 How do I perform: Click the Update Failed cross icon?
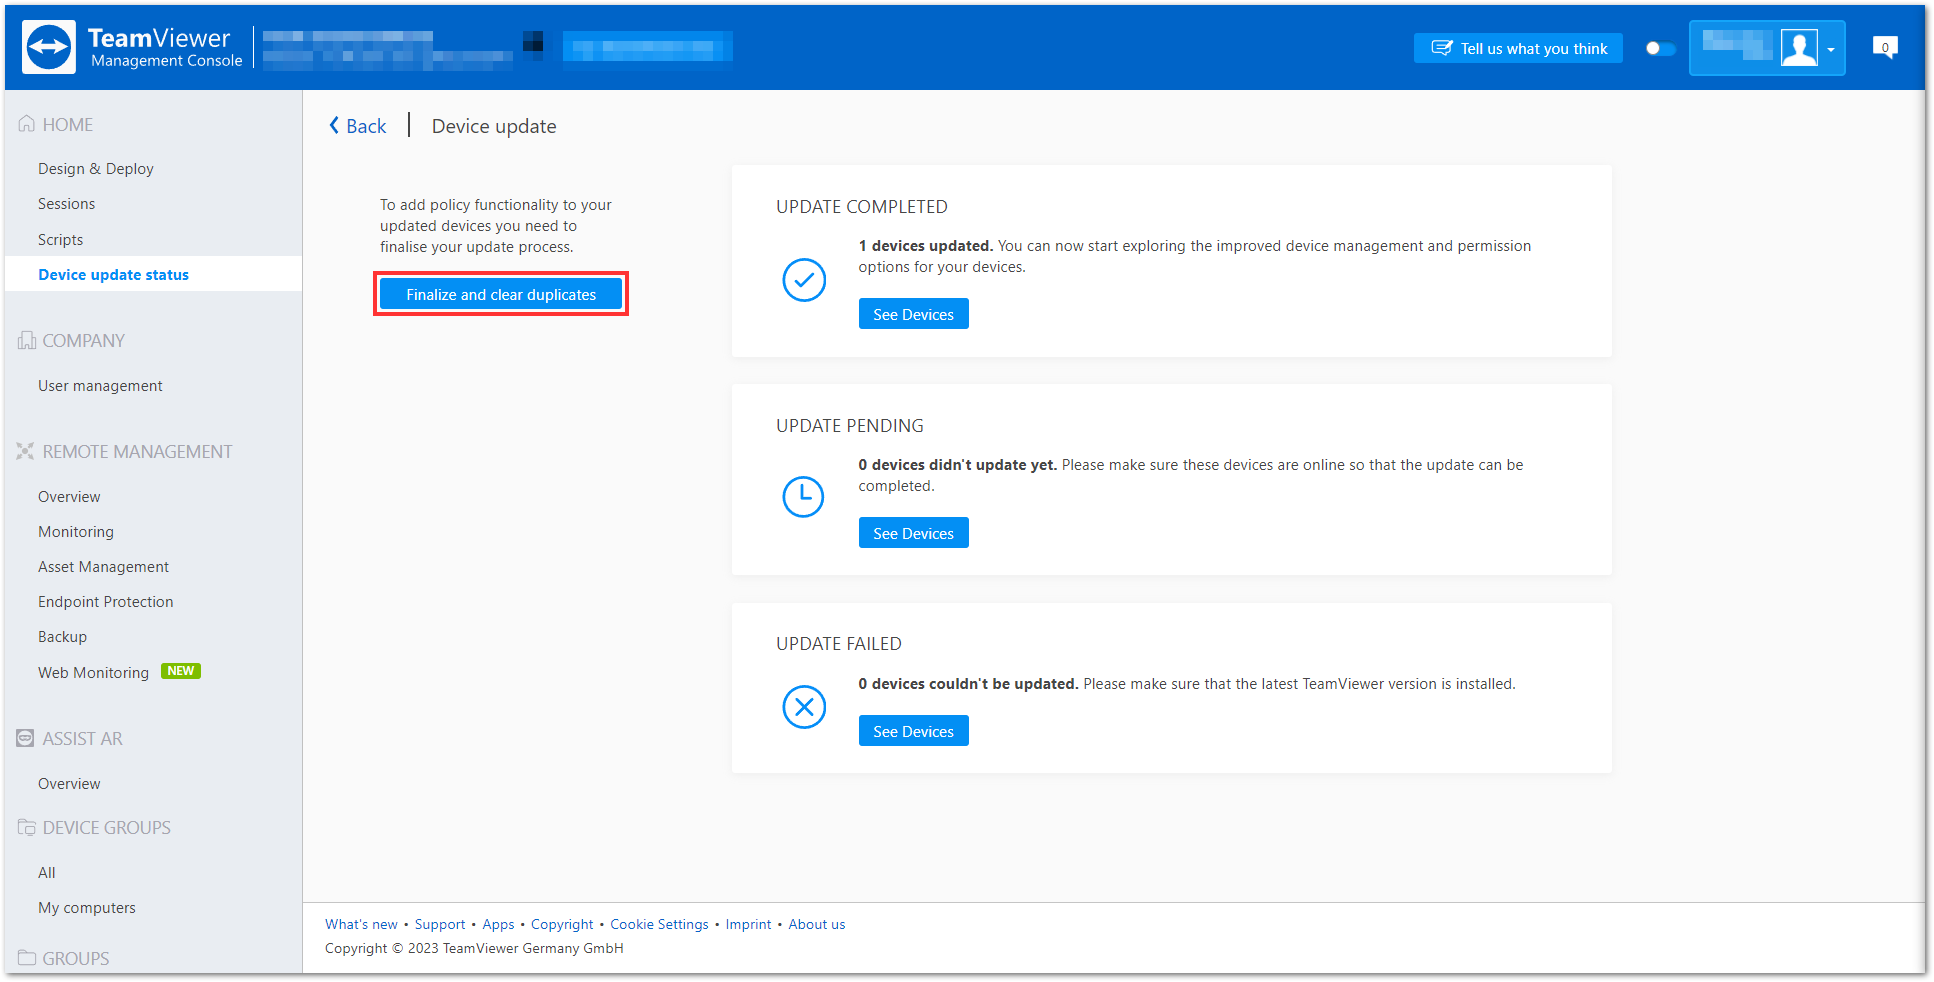(804, 707)
